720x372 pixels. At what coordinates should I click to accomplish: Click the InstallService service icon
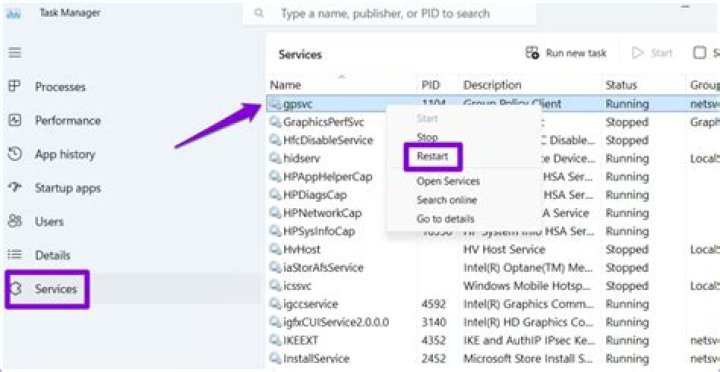[x=275, y=358]
